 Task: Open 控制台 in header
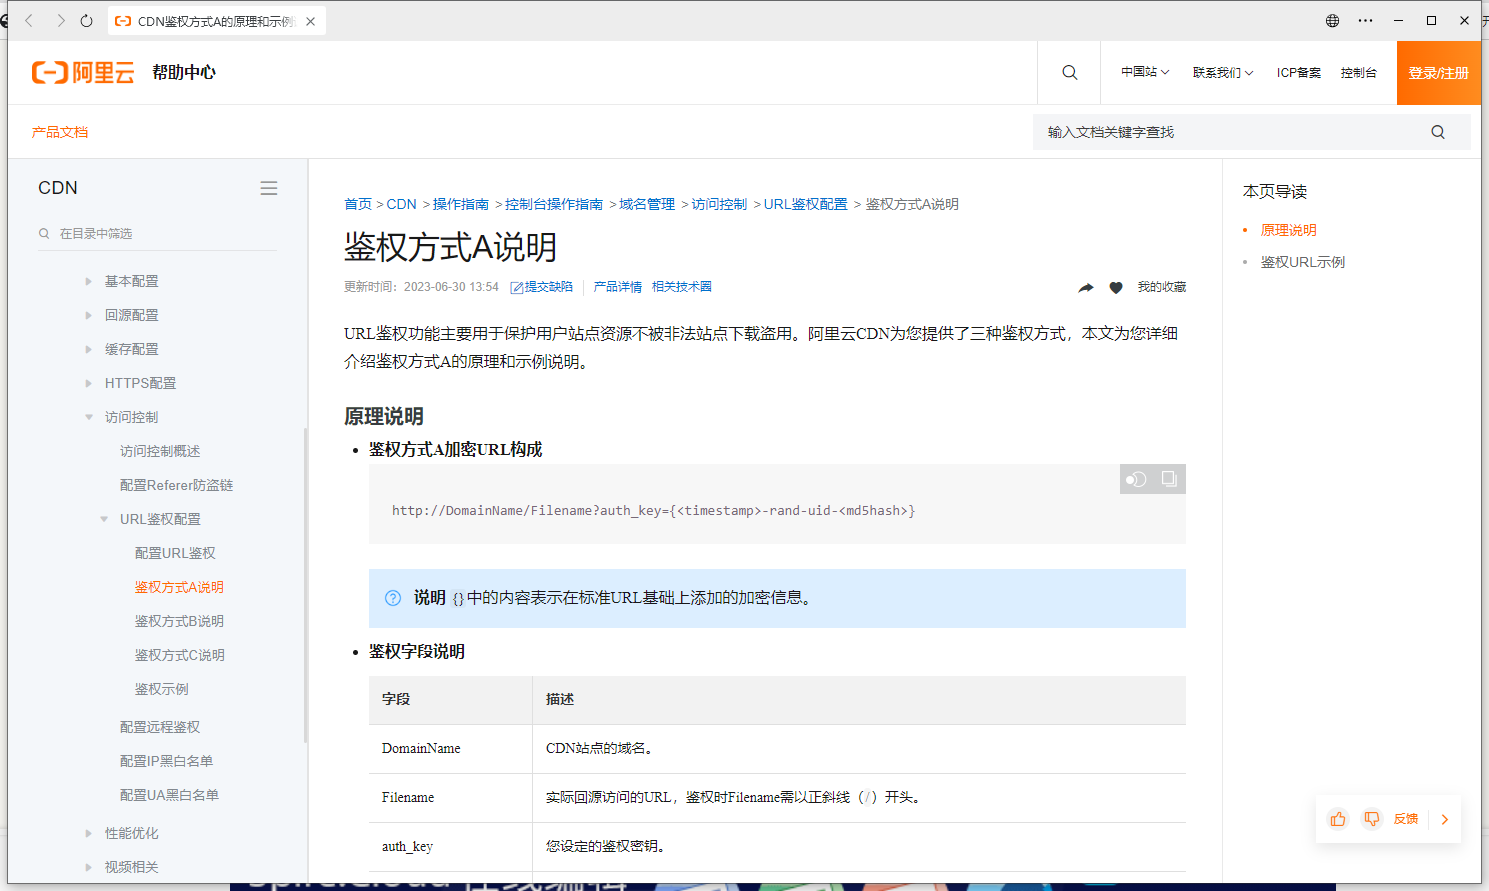point(1358,72)
